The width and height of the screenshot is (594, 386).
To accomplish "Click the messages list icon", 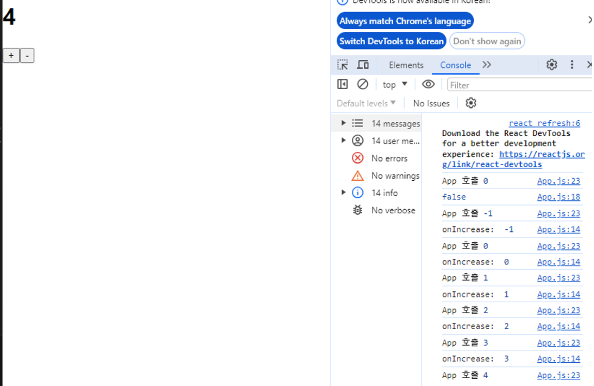I will 357,123.
